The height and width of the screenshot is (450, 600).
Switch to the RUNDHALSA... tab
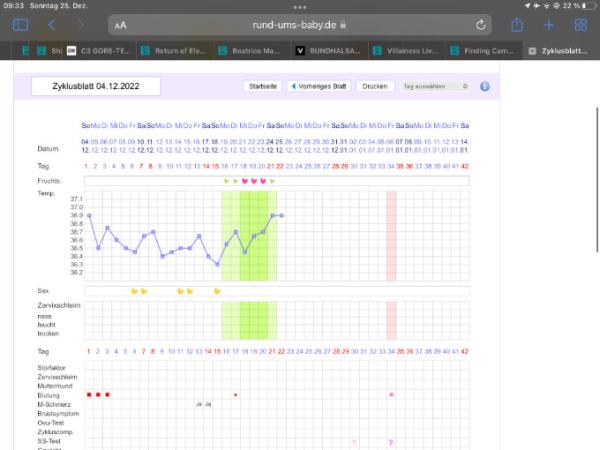[x=329, y=51]
